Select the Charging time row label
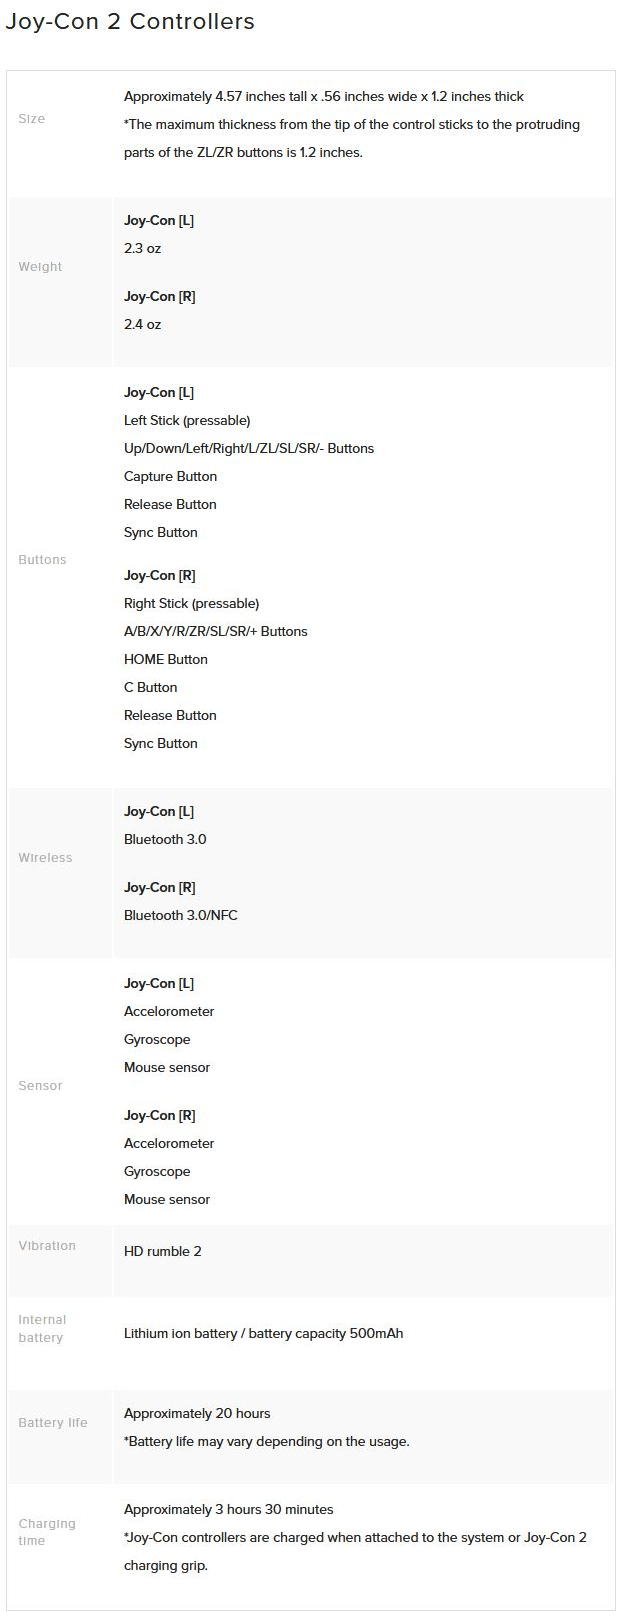The height and width of the screenshot is (1622, 624). pyautogui.click(x=47, y=1532)
